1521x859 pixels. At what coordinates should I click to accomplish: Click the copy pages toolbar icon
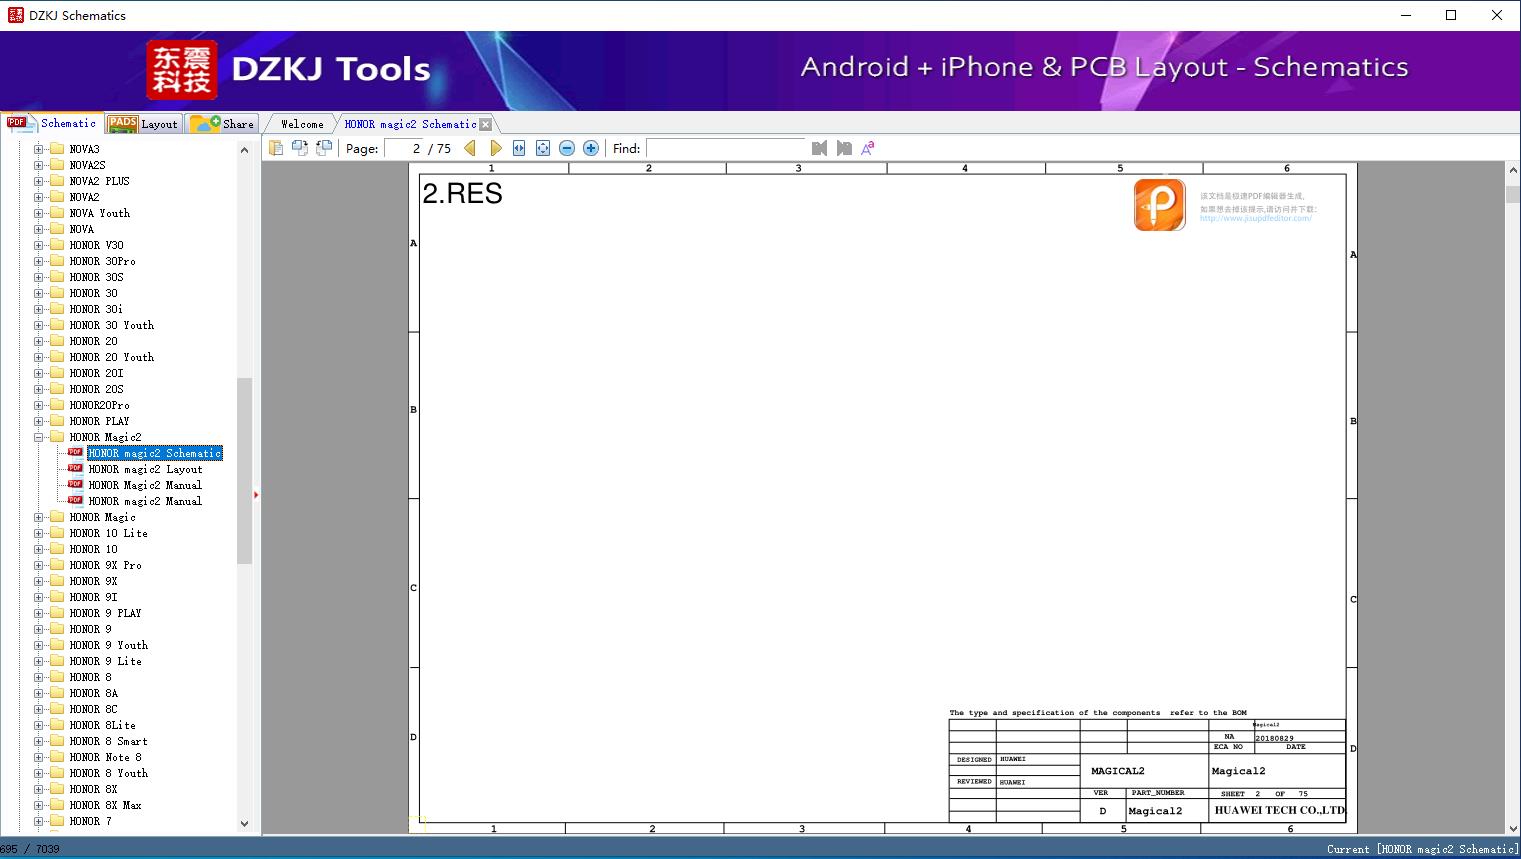(x=276, y=148)
